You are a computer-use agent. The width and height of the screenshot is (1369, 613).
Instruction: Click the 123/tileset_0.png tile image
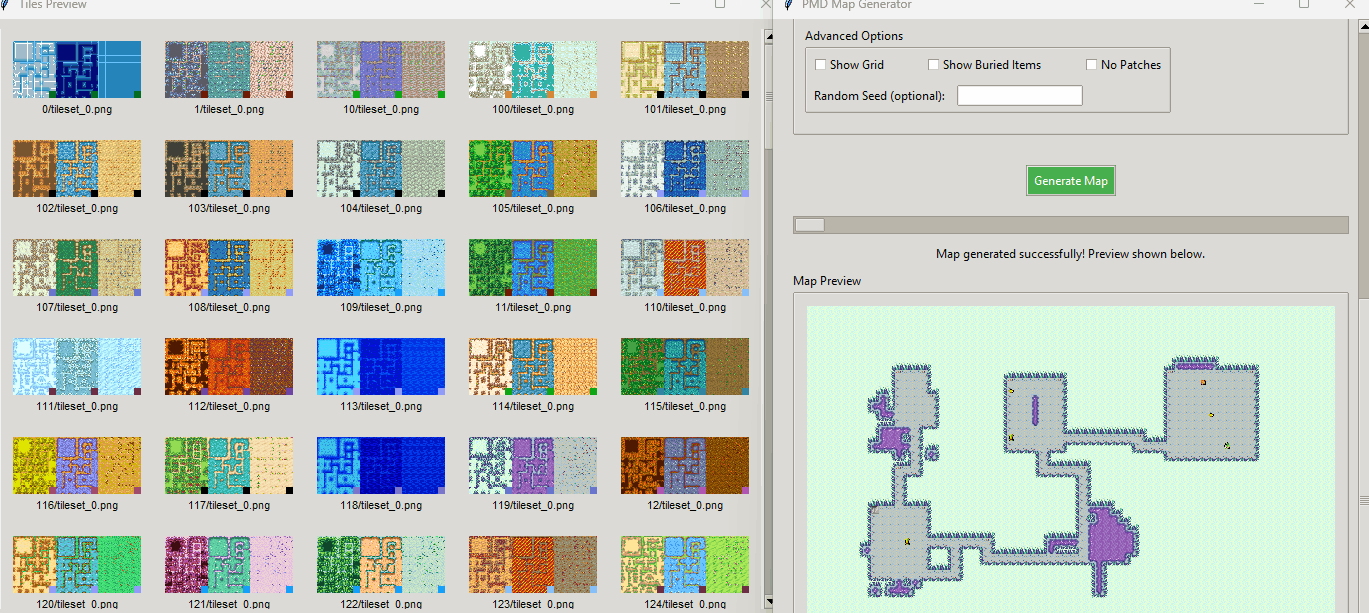pos(533,564)
